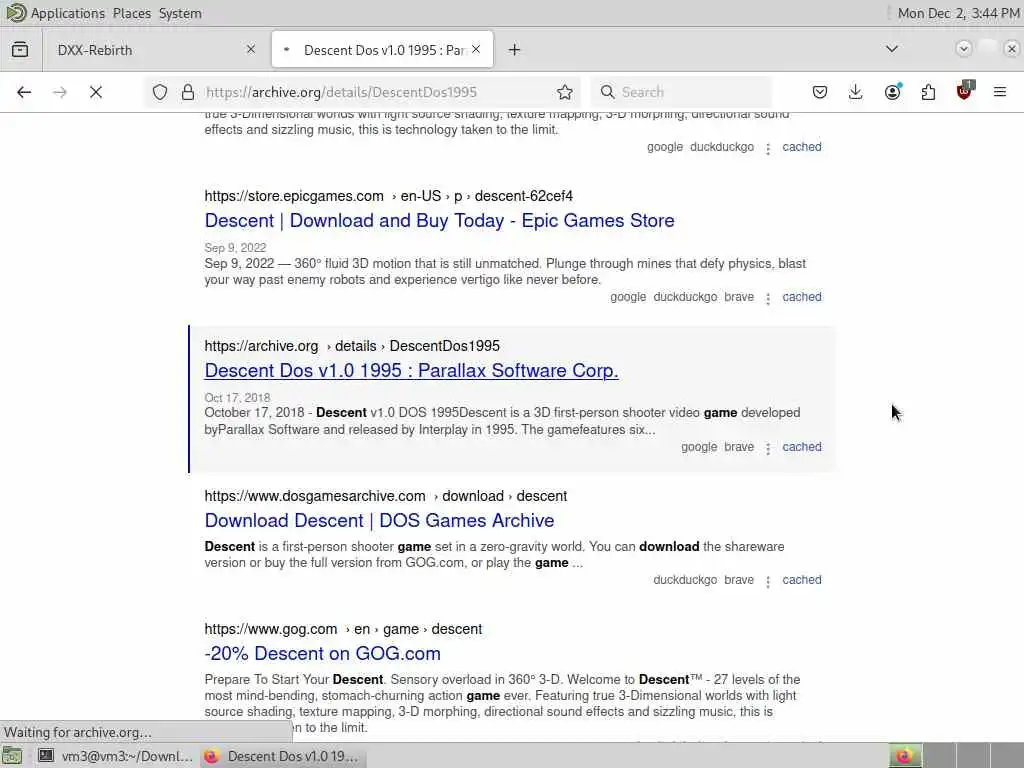Click the clock showing Mon Dec 2
The image size is (1024, 768).
click(957, 13)
